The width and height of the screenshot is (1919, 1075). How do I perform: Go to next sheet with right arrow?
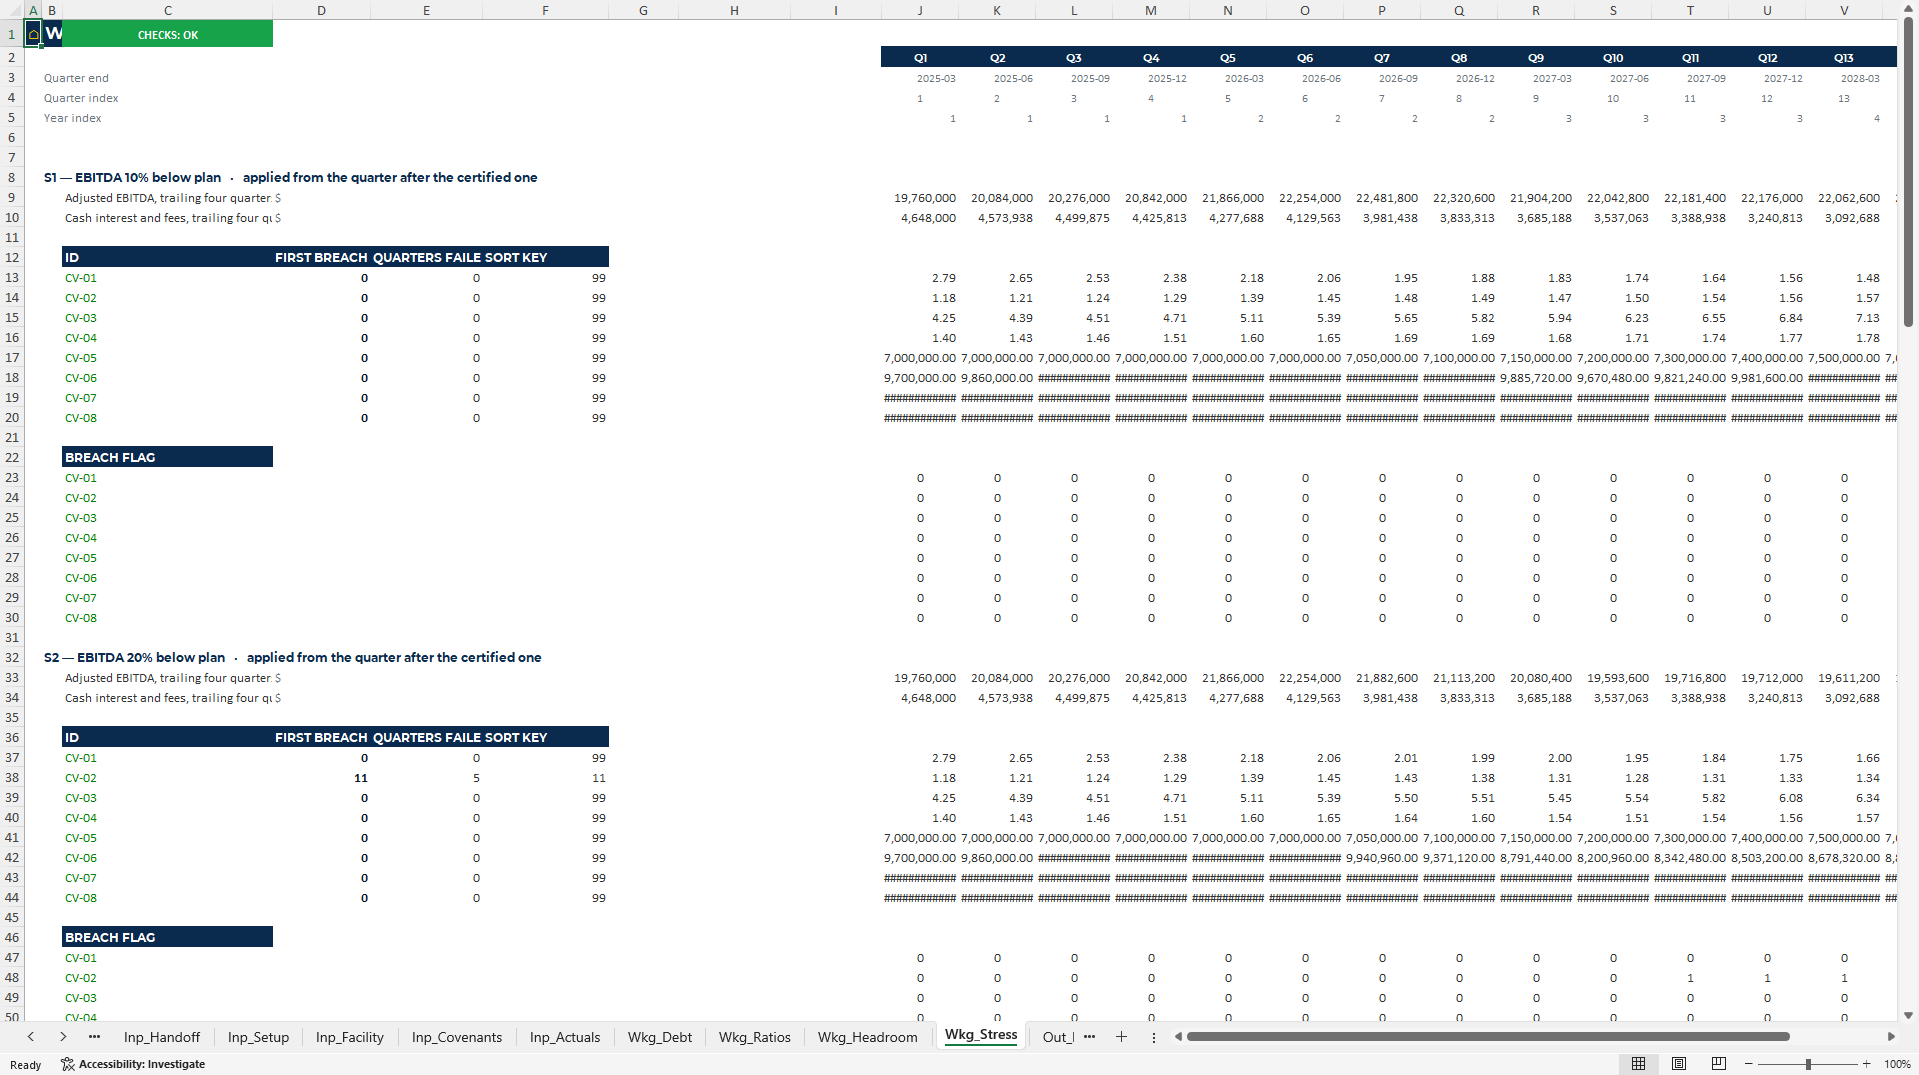tap(63, 1037)
